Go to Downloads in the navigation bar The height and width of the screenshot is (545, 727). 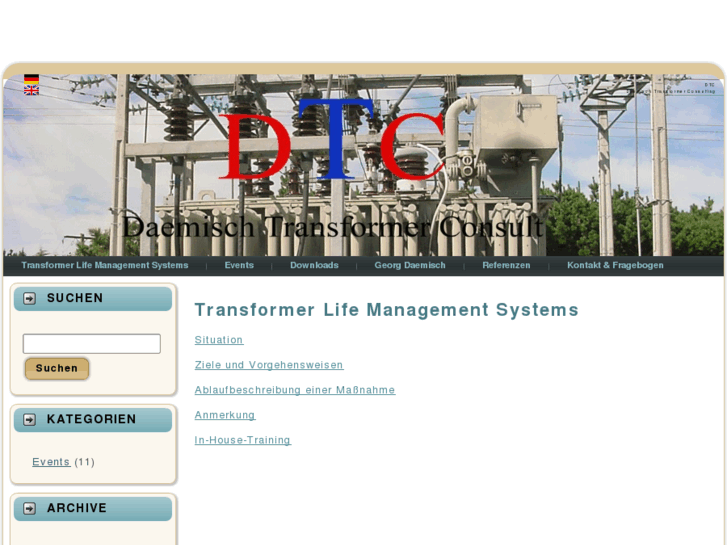(314, 265)
